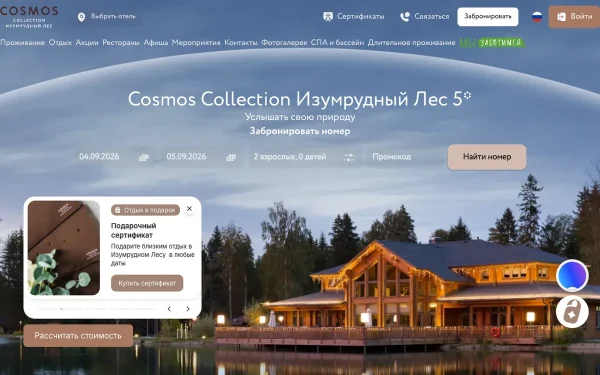This screenshot has height=375, width=600.
Task: Open the blue gradient chat assistant bubble
Action: coord(572,276)
